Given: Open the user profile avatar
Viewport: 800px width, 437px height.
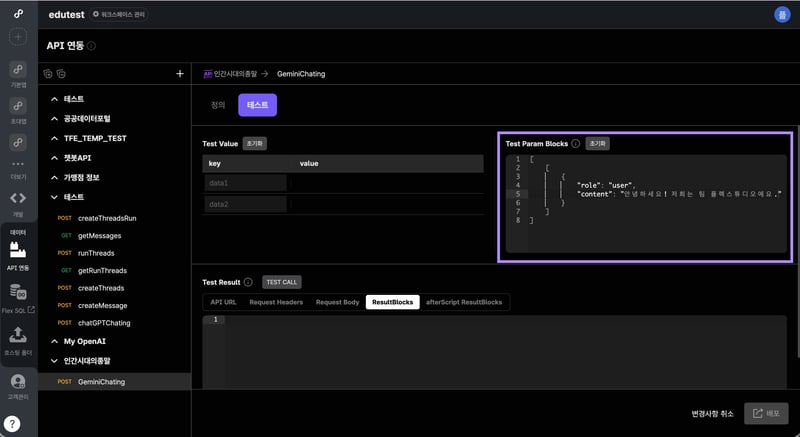Looking at the screenshot, I should (x=781, y=14).
